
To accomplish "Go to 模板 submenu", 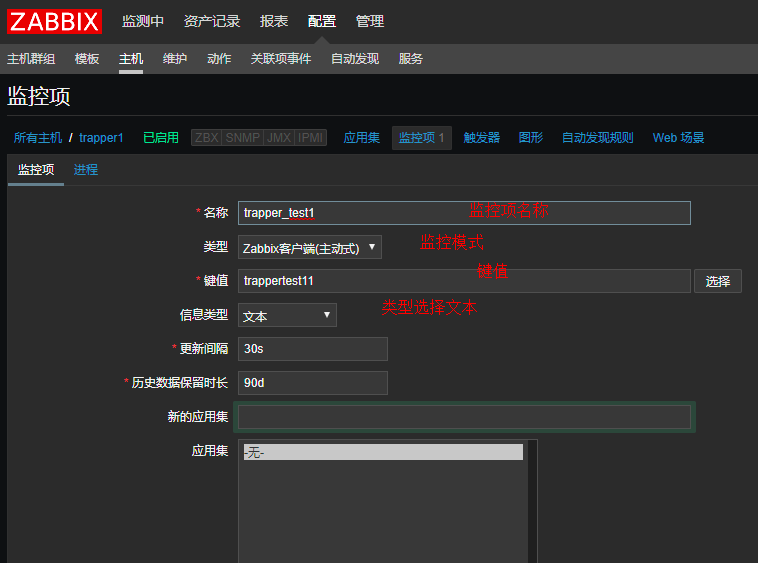I will click(87, 59).
